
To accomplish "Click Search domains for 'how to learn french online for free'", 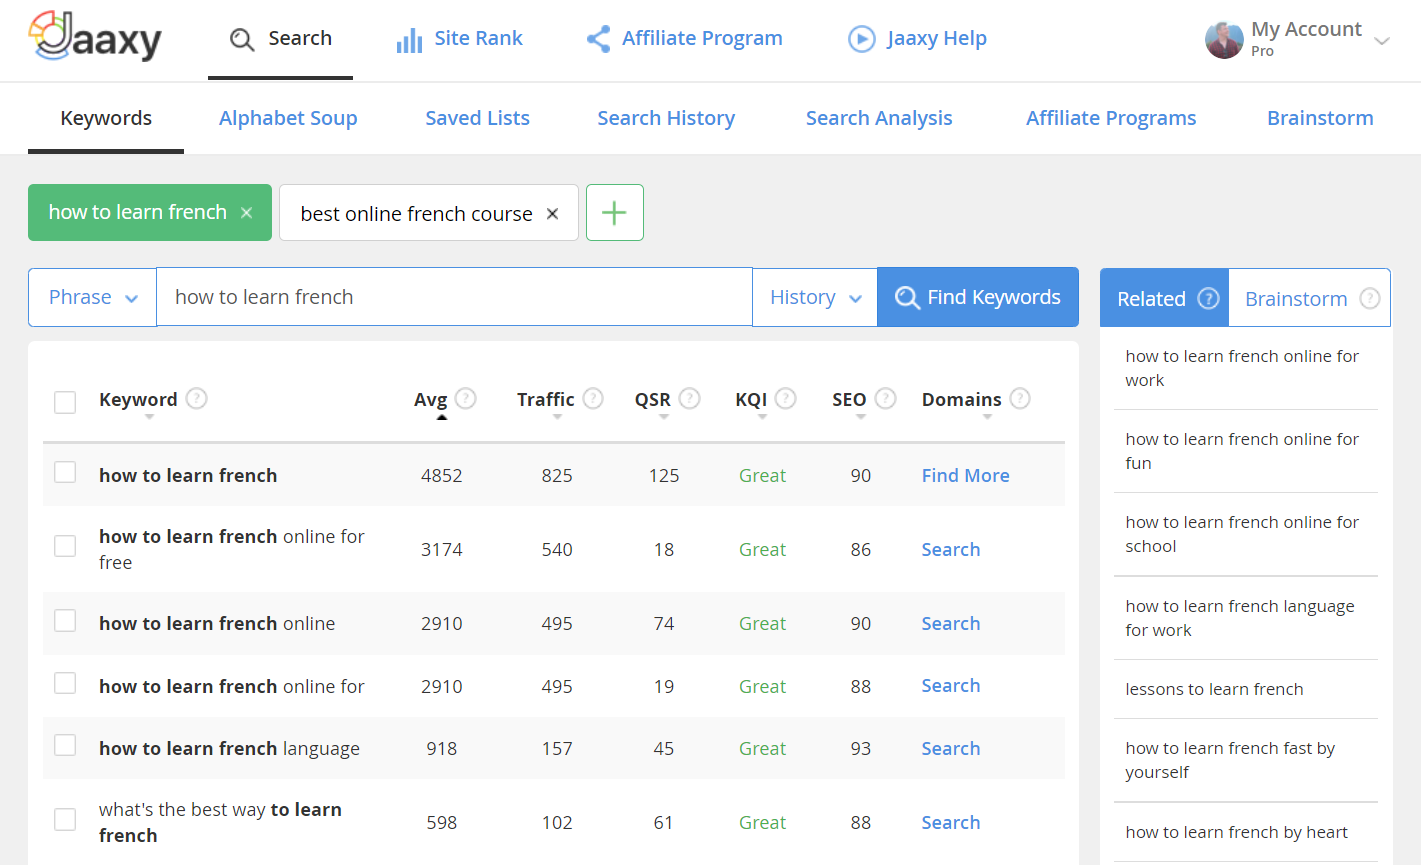I will [x=951, y=549].
